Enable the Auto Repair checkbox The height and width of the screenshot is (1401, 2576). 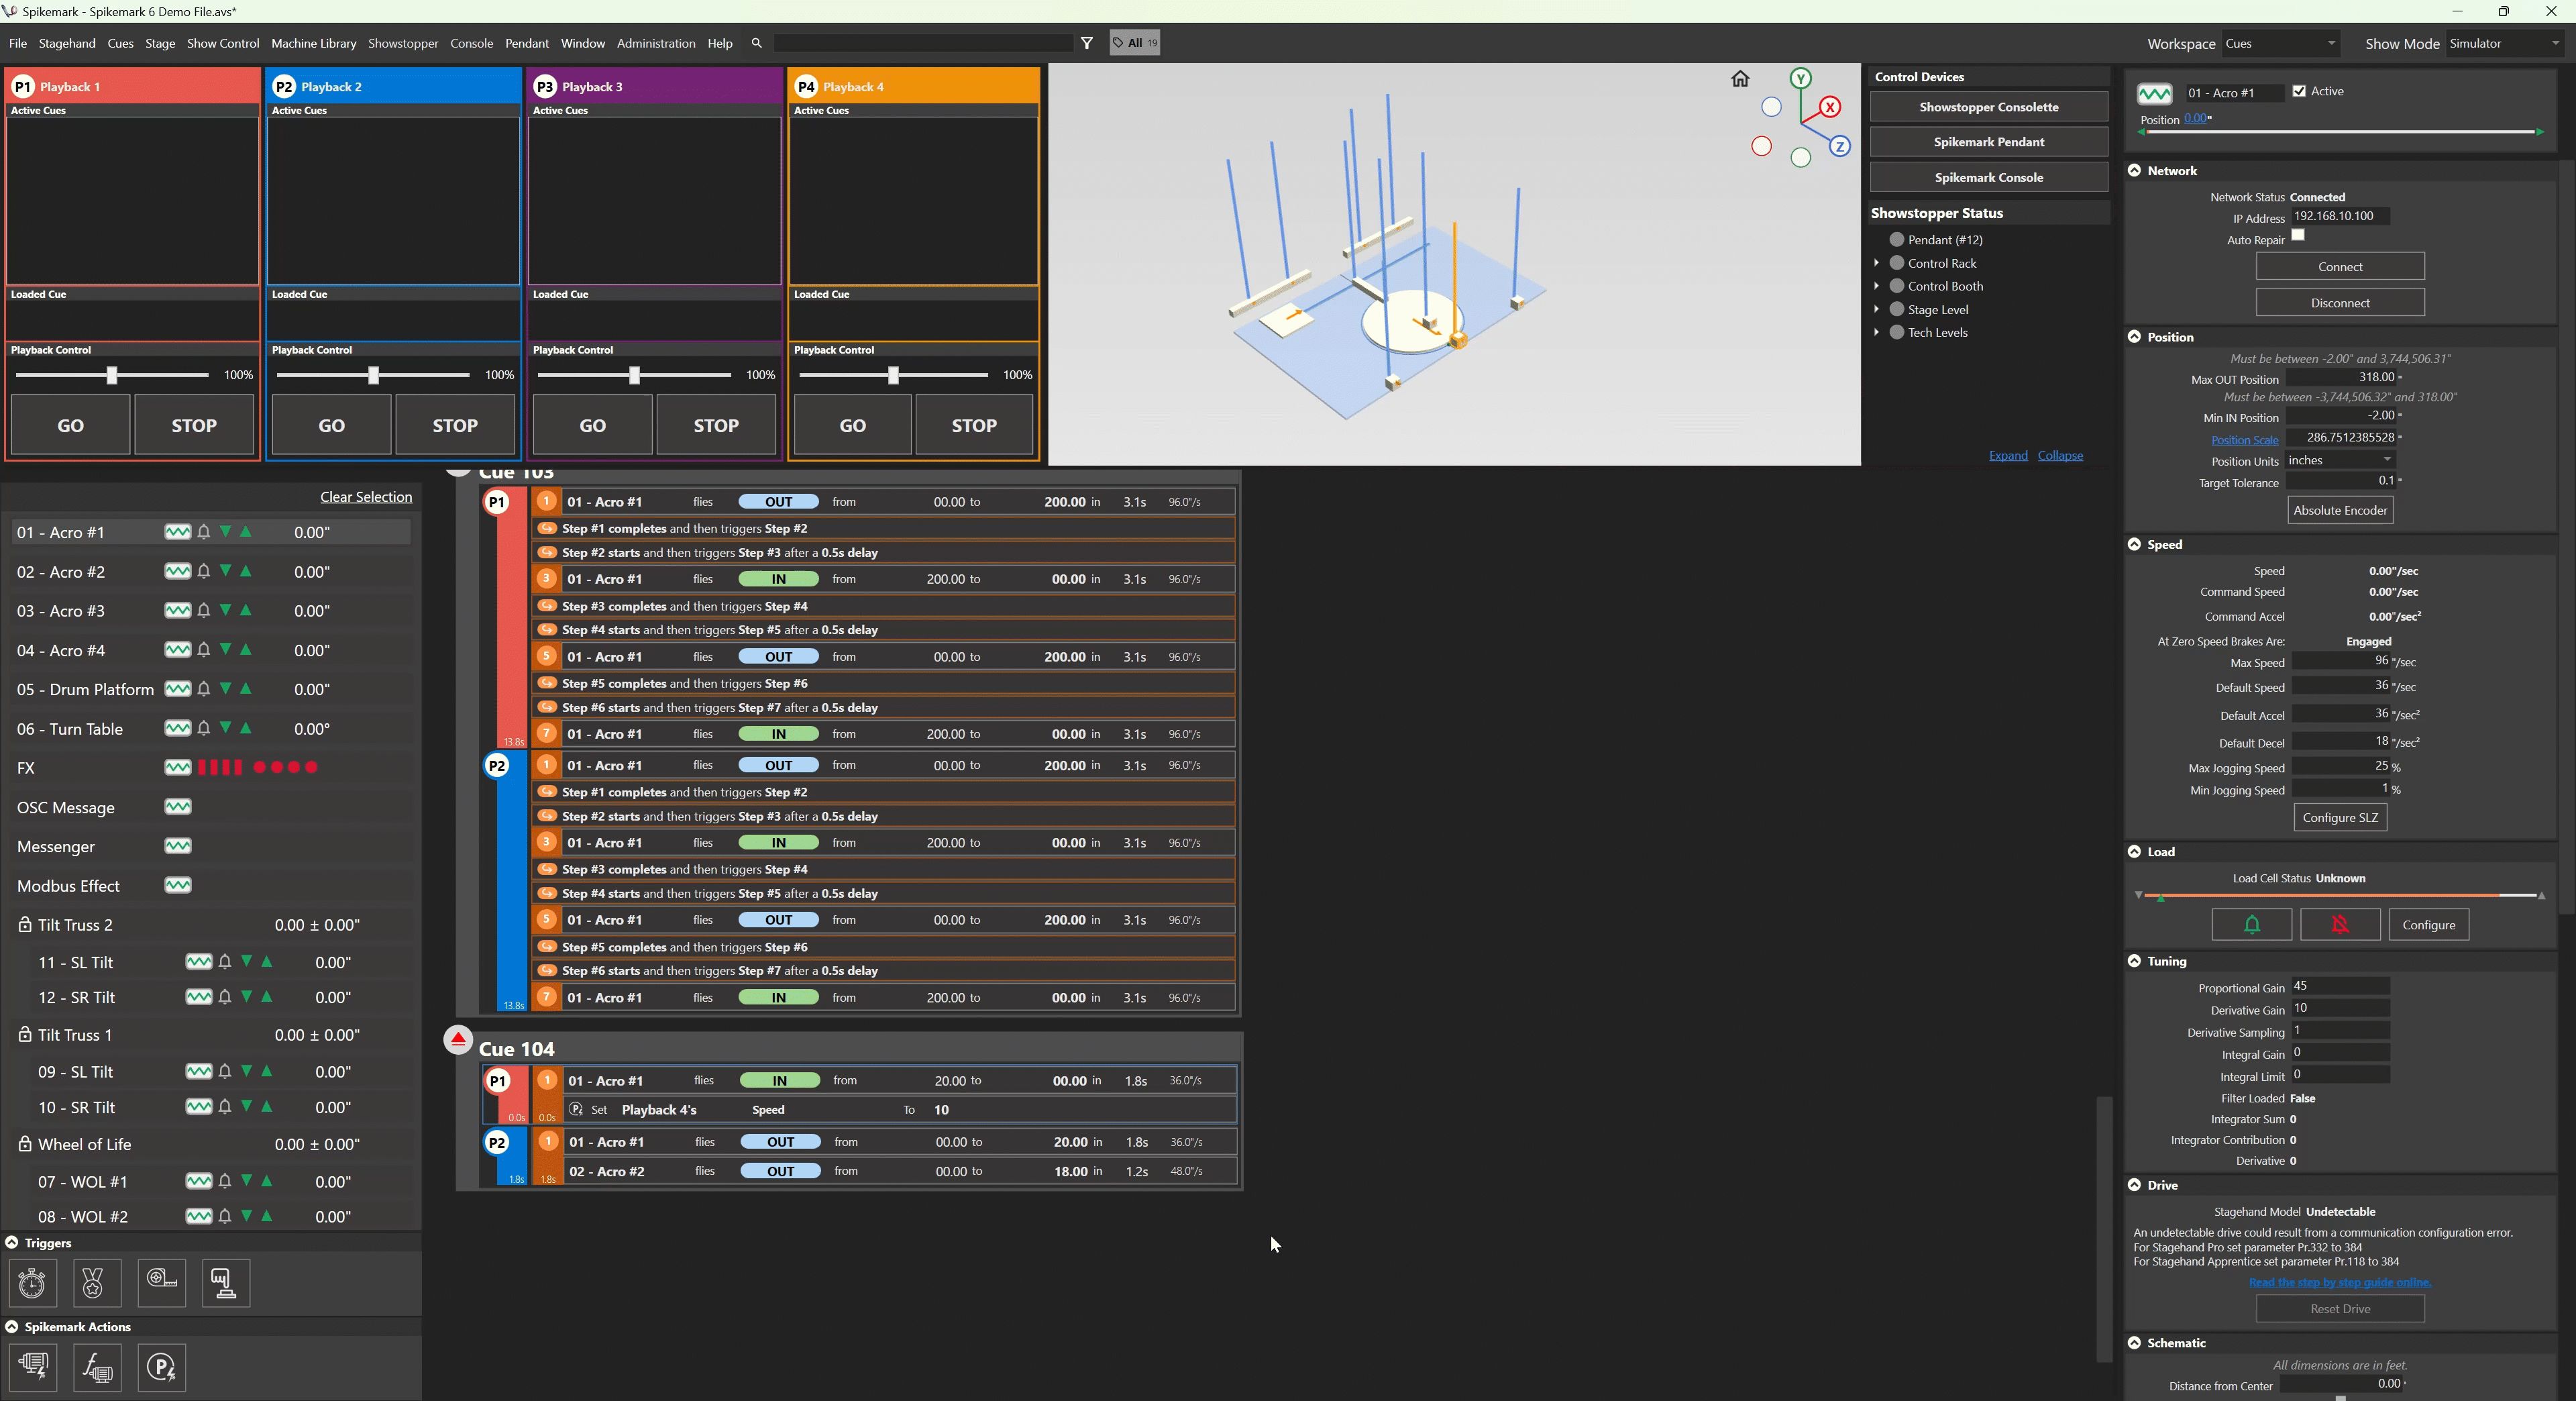(2298, 236)
